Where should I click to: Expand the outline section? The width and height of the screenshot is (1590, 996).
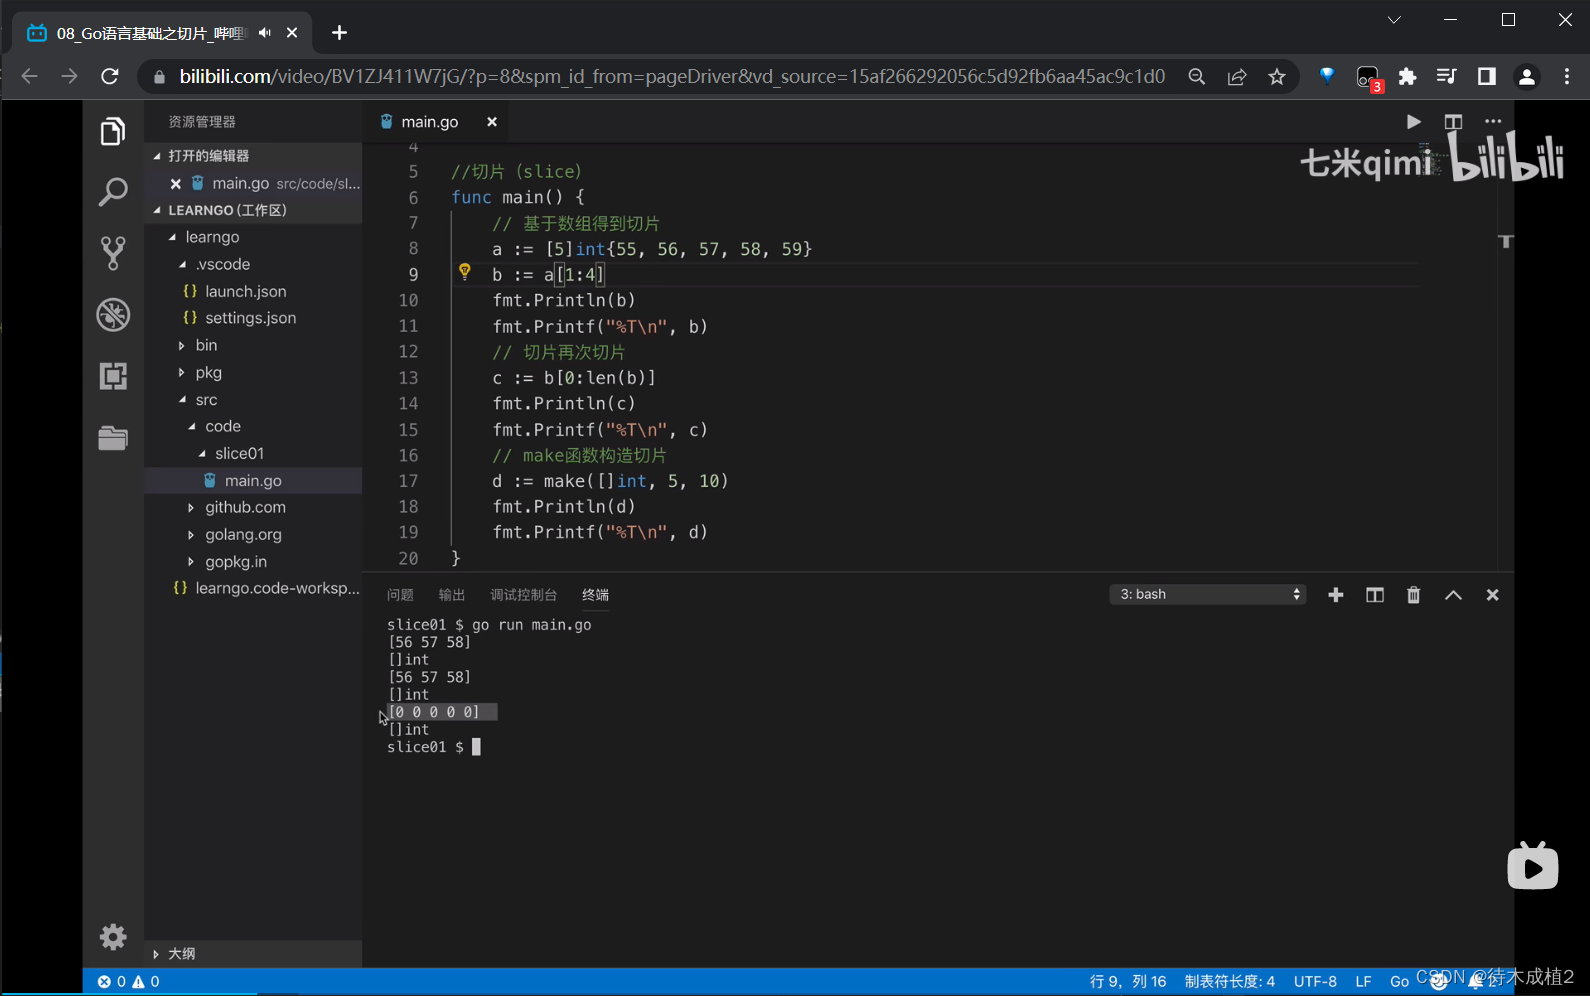156,954
